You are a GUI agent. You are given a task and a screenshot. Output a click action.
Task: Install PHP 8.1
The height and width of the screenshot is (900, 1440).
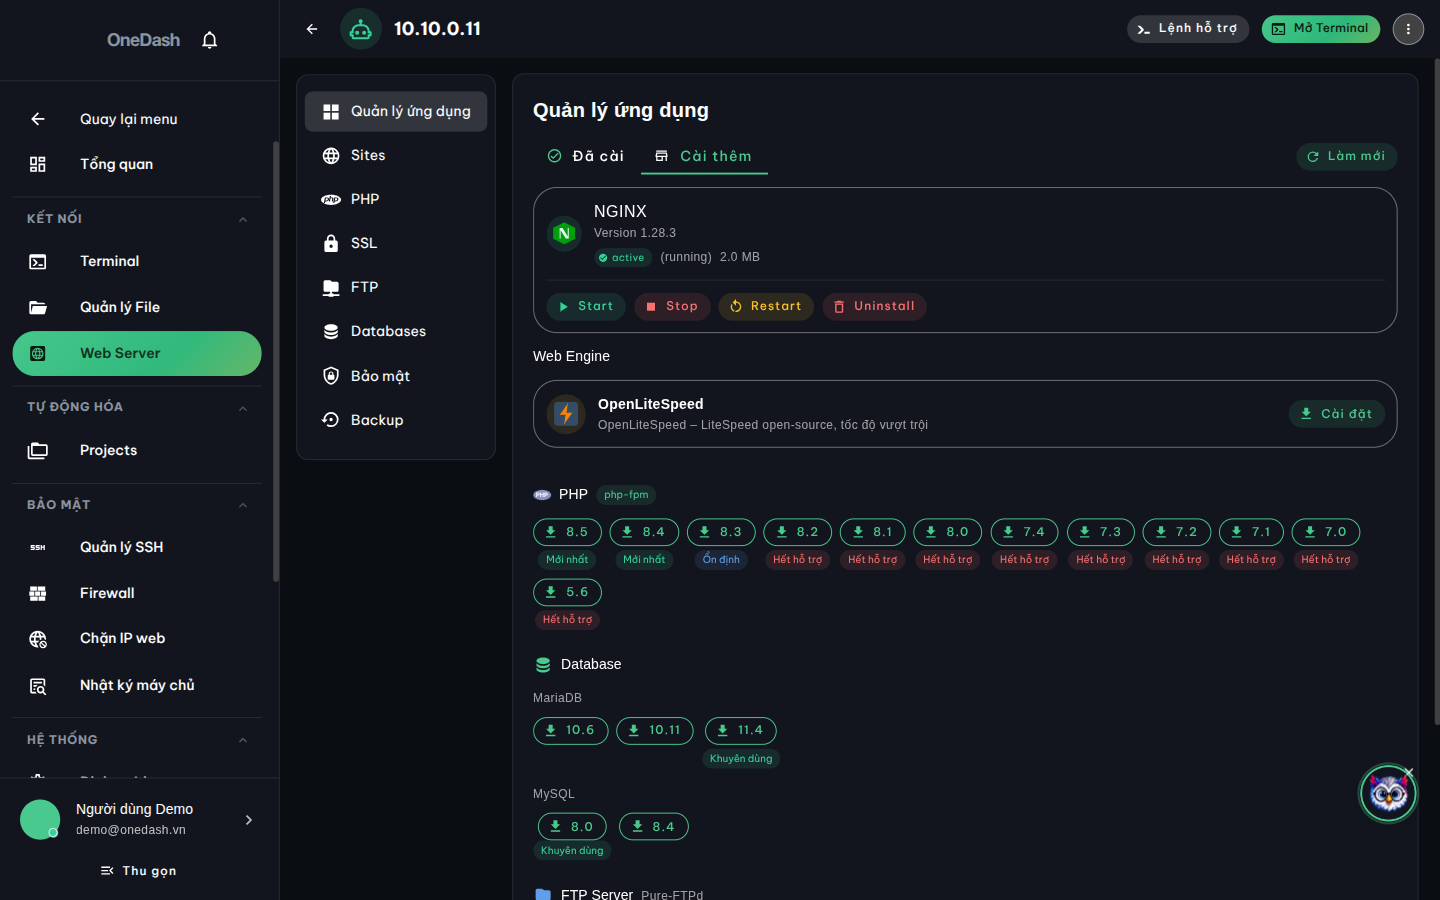tap(873, 532)
